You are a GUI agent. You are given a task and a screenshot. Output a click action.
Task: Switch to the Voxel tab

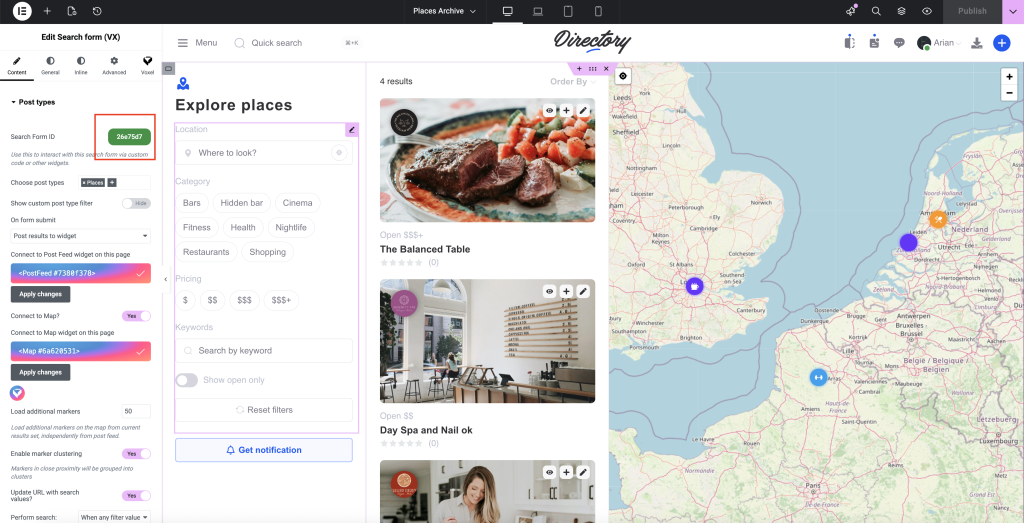tap(148, 65)
